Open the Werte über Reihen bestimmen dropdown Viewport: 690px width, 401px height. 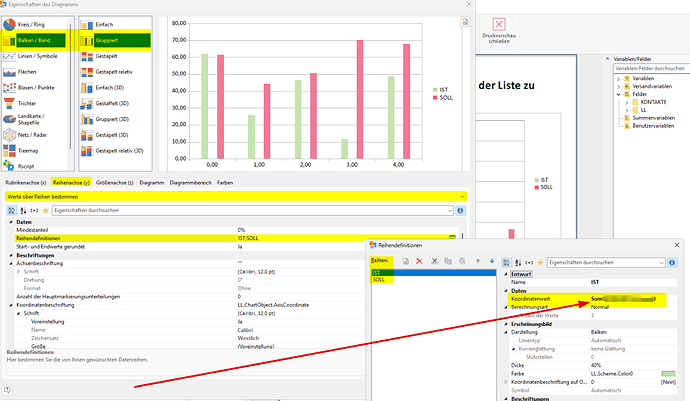click(462, 197)
